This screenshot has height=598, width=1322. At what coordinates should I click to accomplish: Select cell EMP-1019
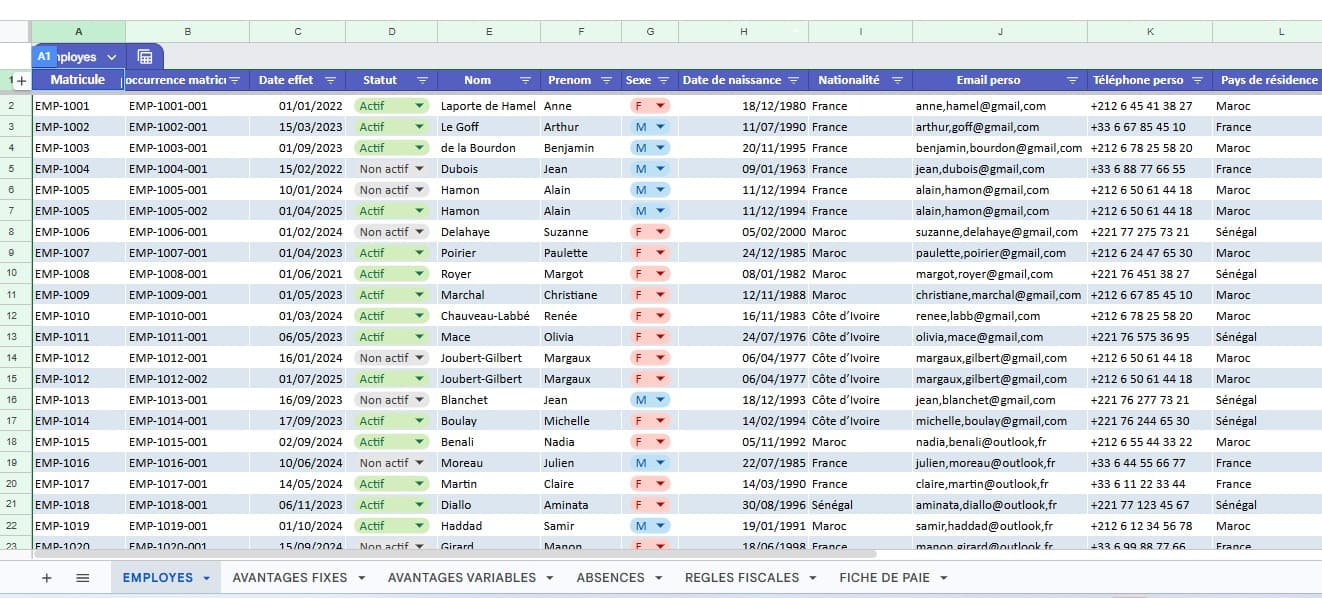[79, 526]
